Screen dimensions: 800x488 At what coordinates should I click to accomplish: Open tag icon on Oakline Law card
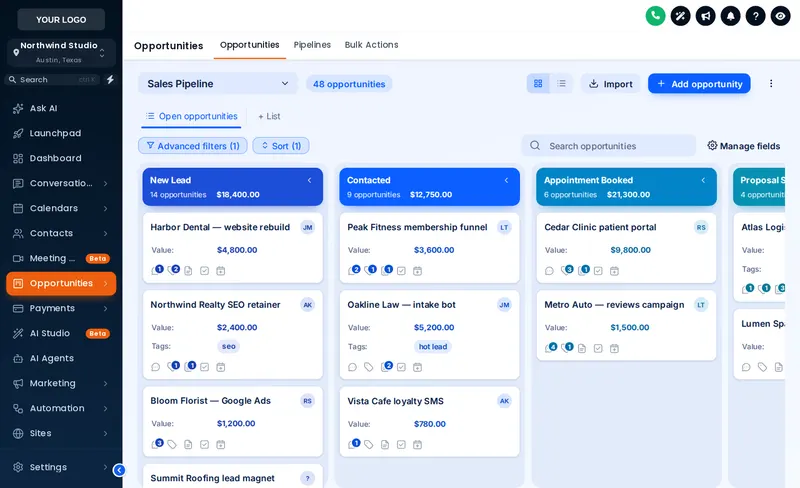368,367
